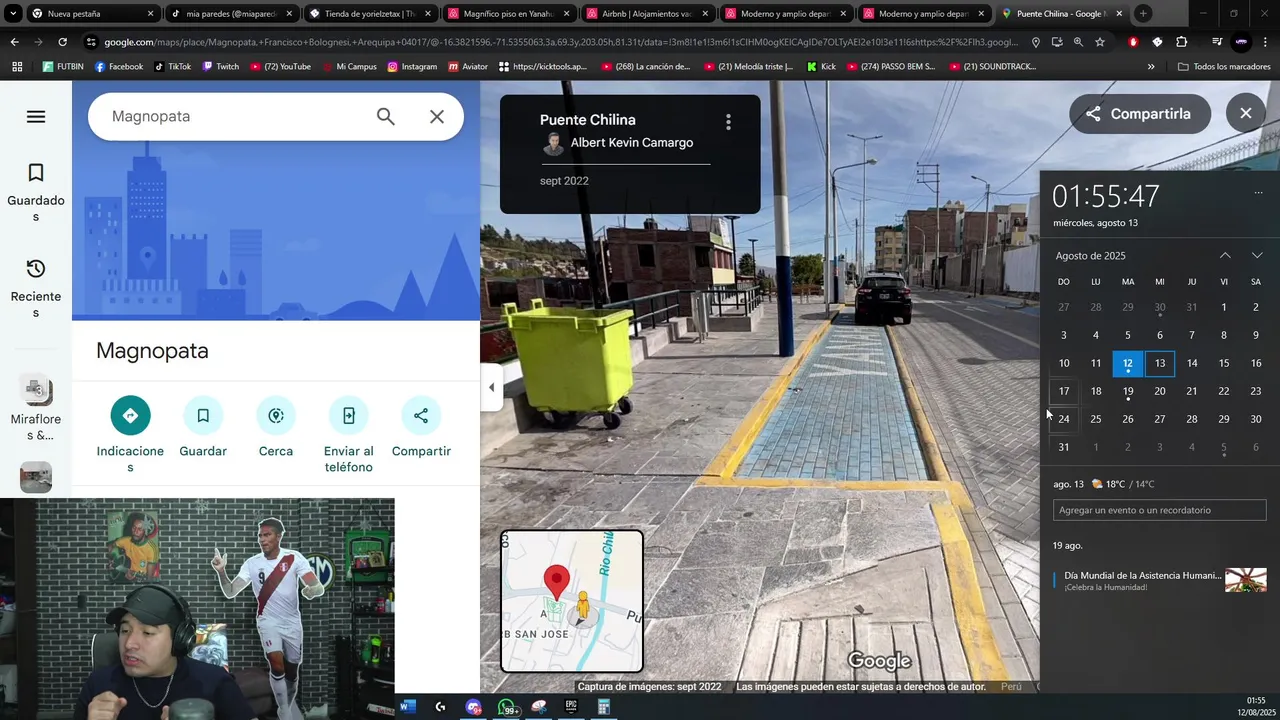The width and height of the screenshot is (1280, 720).
Task: Click the Compartir share icon in panel
Action: click(x=421, y=415)
